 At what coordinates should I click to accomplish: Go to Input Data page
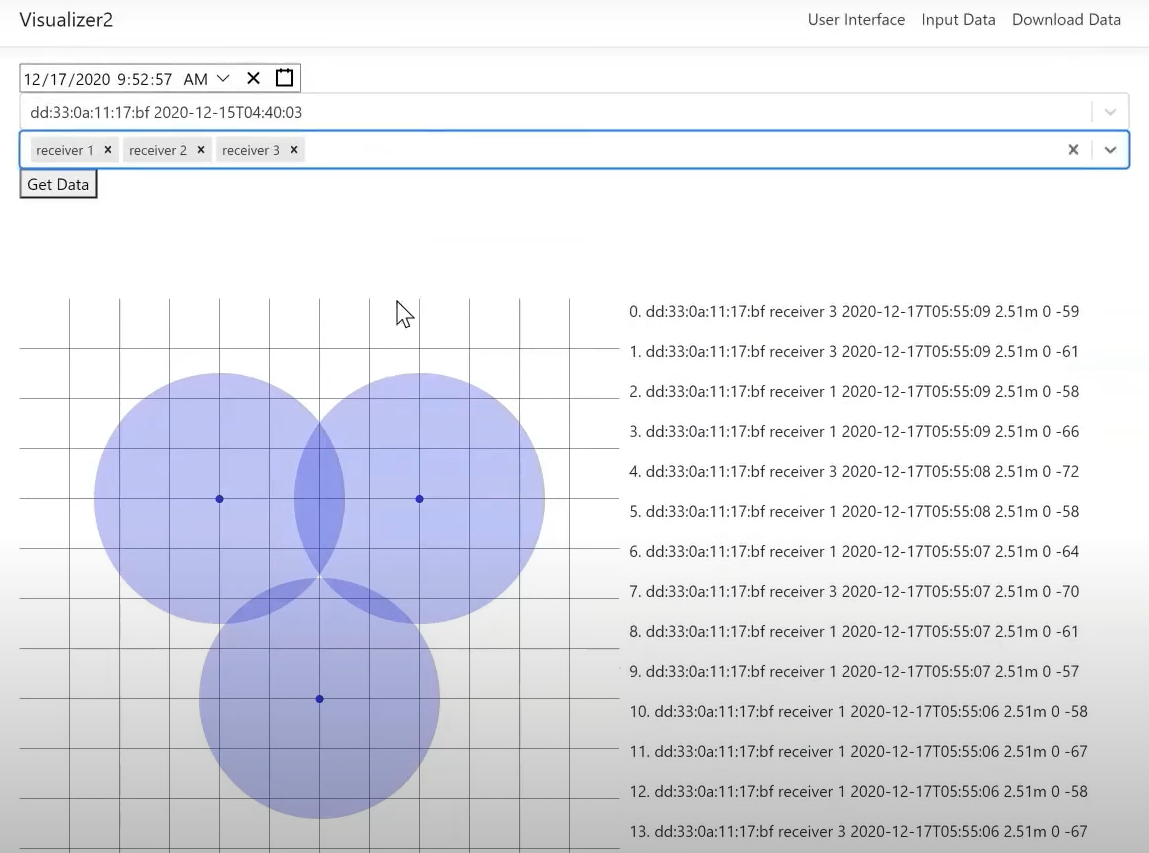point(958,20)
